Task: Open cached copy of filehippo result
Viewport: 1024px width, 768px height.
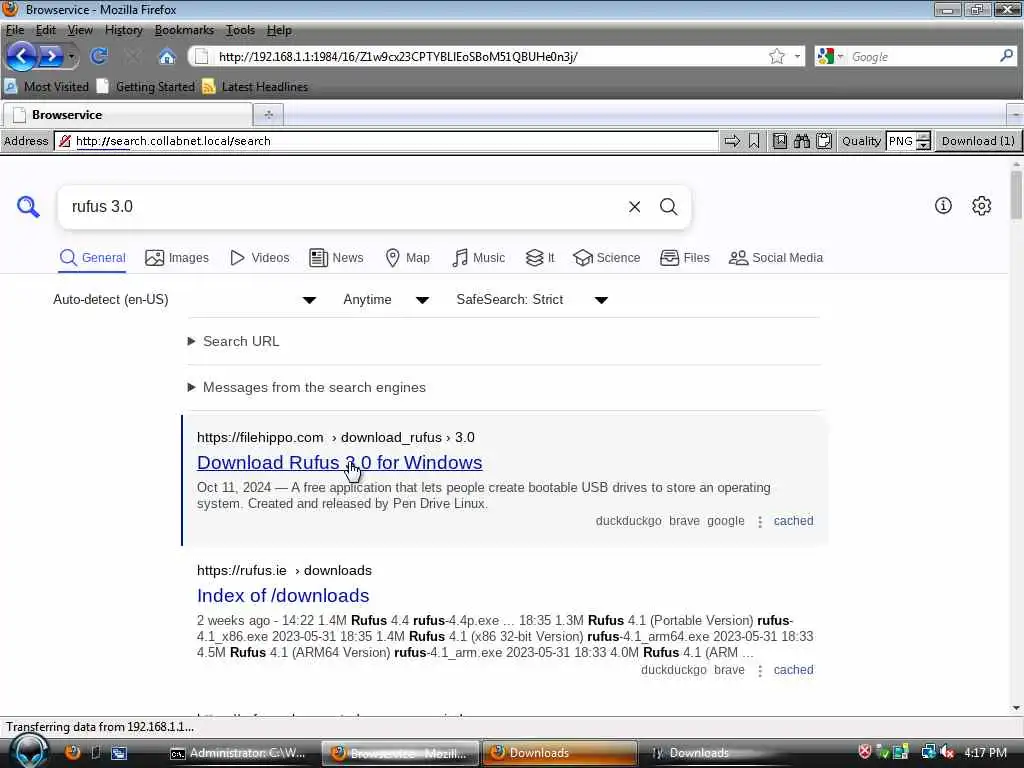Action: click(x=793, y=520)
